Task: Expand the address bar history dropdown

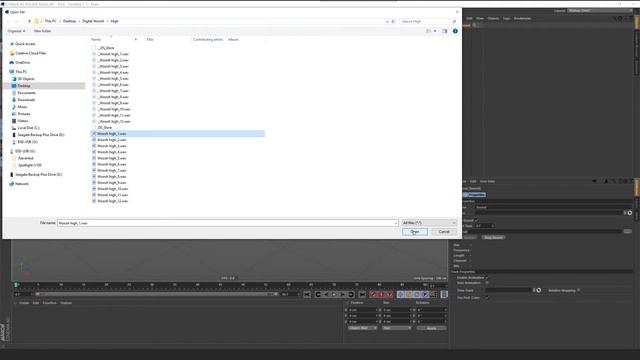Action: pyautogui.click(x=387, y=21)
